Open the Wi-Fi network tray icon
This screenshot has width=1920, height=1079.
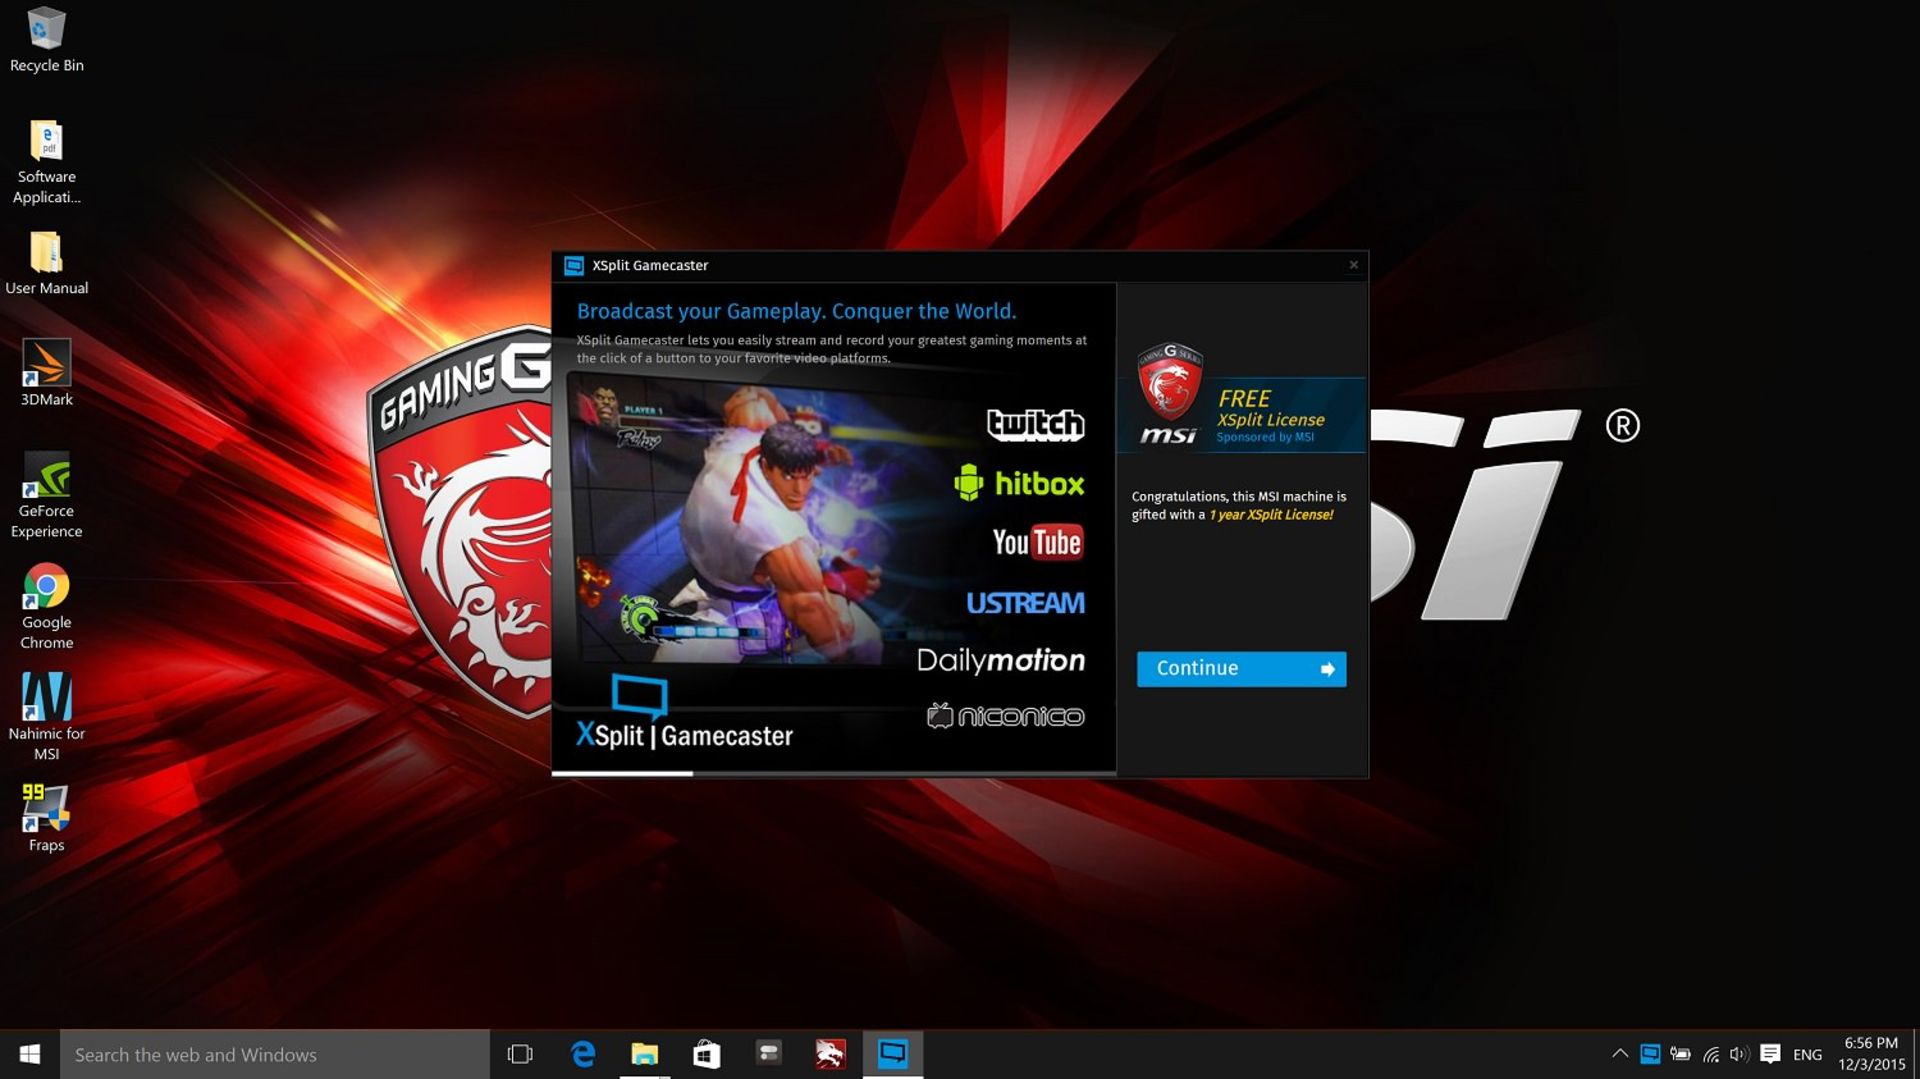[1711, 1054]
